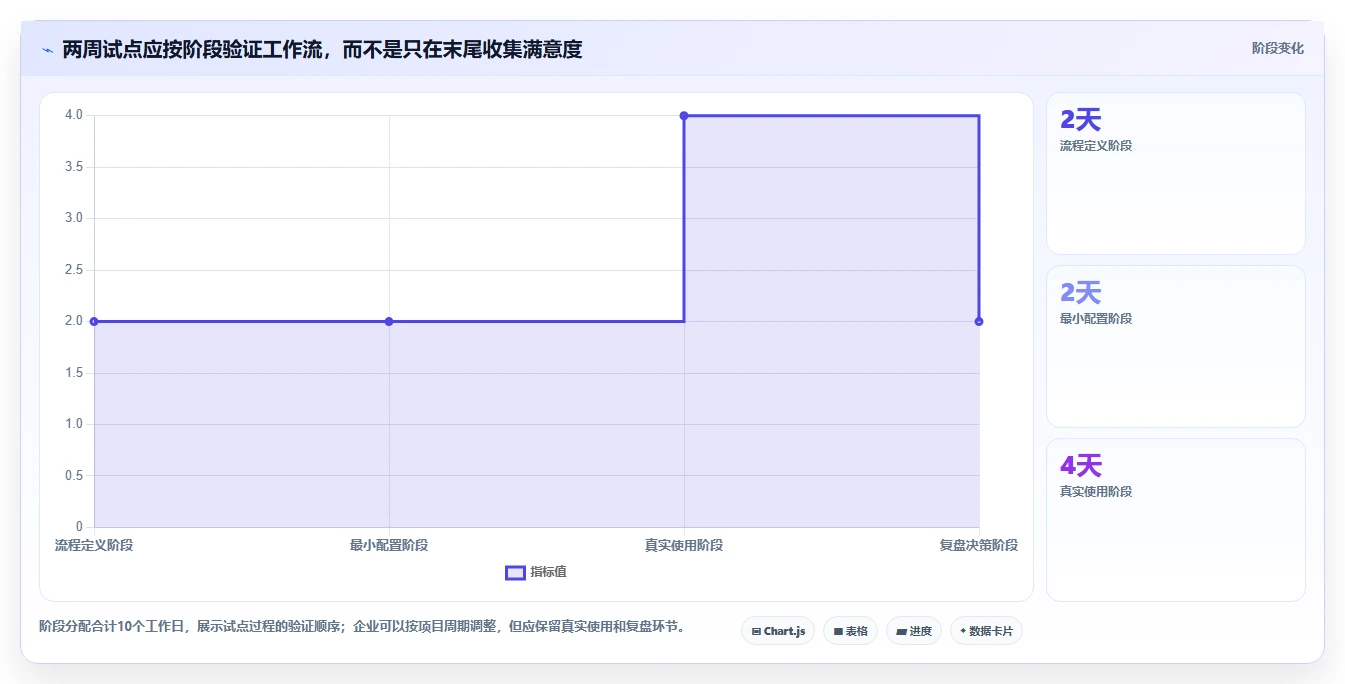This screenshot has width=1345, height=684.
Task: Select the Chart.js chip
Action: point(778,631)
